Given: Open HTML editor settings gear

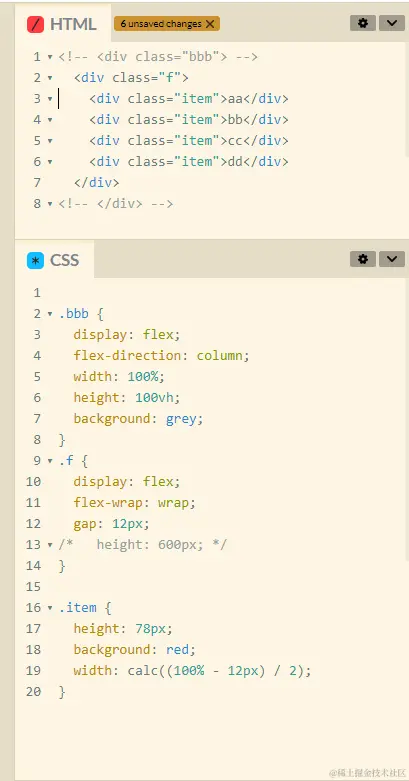Looking at the screenshot, I should click(x=363, y=23).
